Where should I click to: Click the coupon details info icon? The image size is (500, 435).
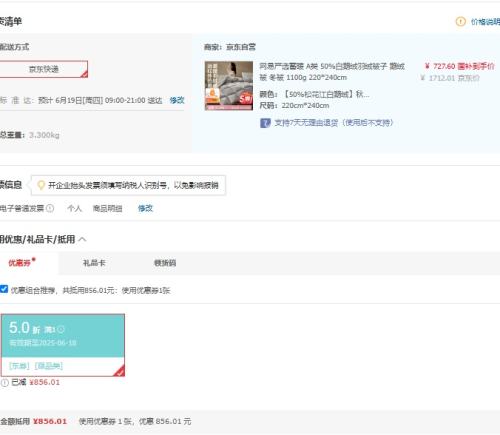(61, 330)
